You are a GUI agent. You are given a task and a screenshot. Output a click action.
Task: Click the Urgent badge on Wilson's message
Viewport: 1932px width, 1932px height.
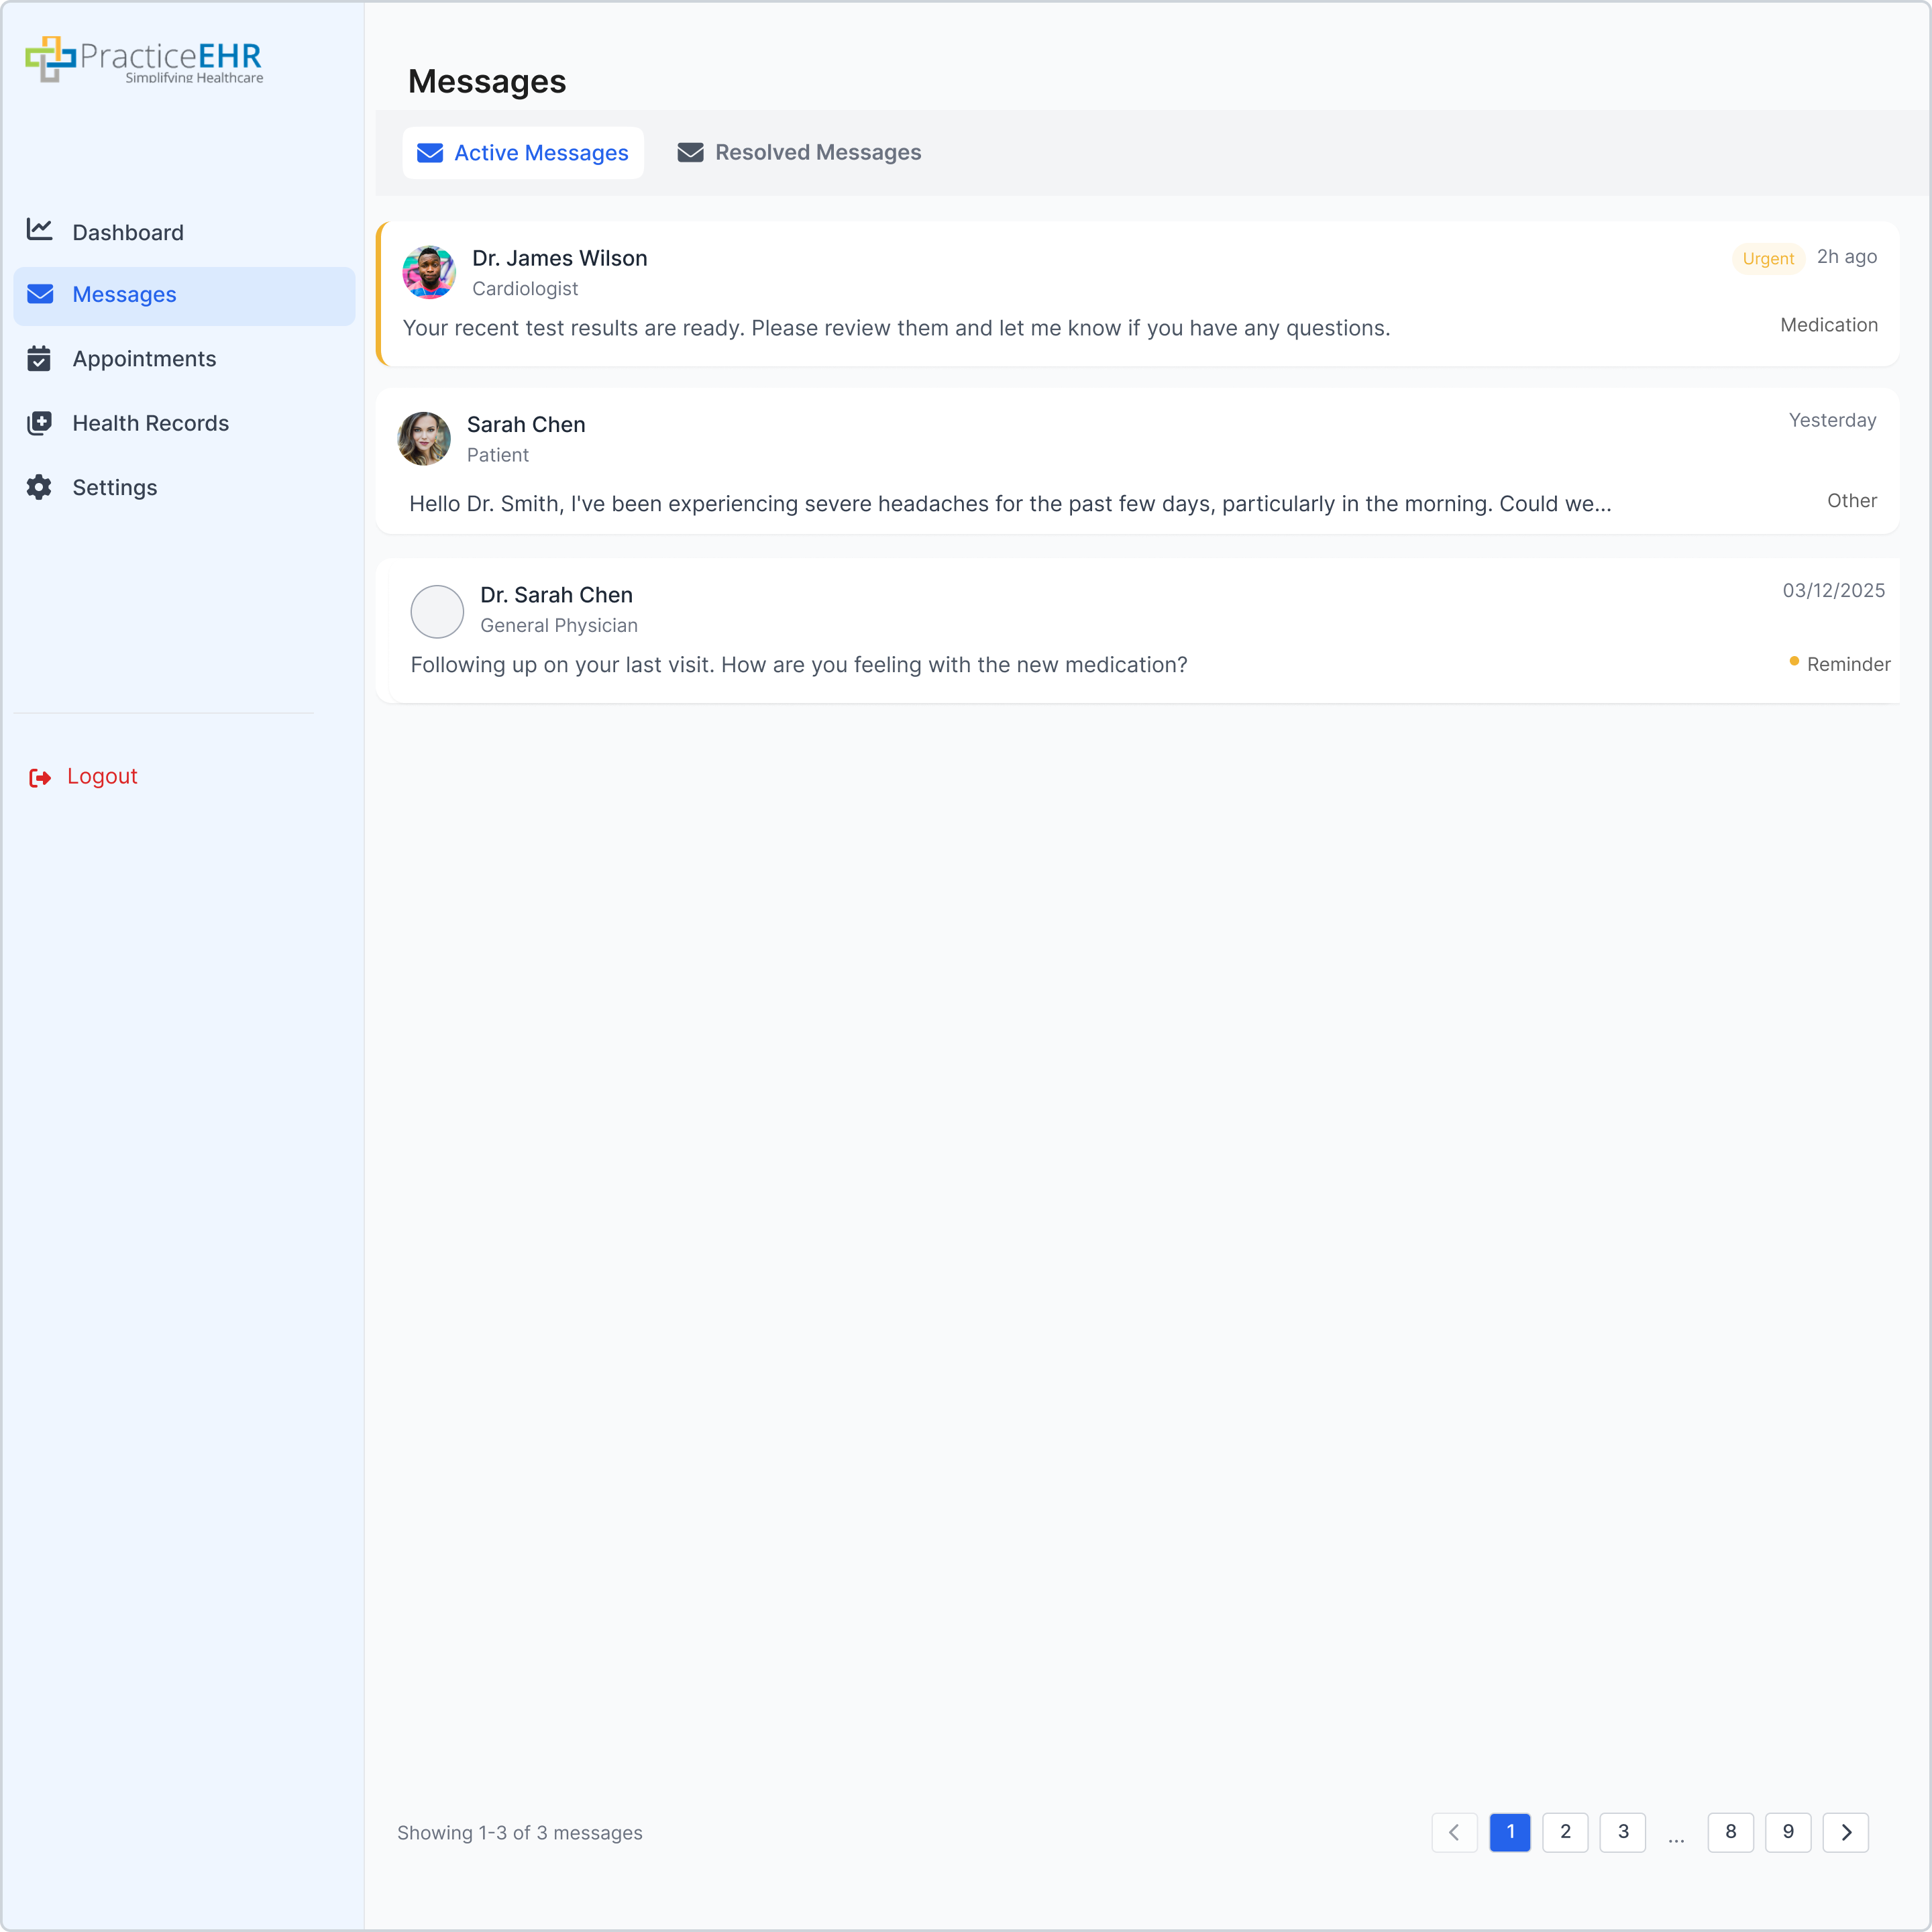tap(1768, 258)
